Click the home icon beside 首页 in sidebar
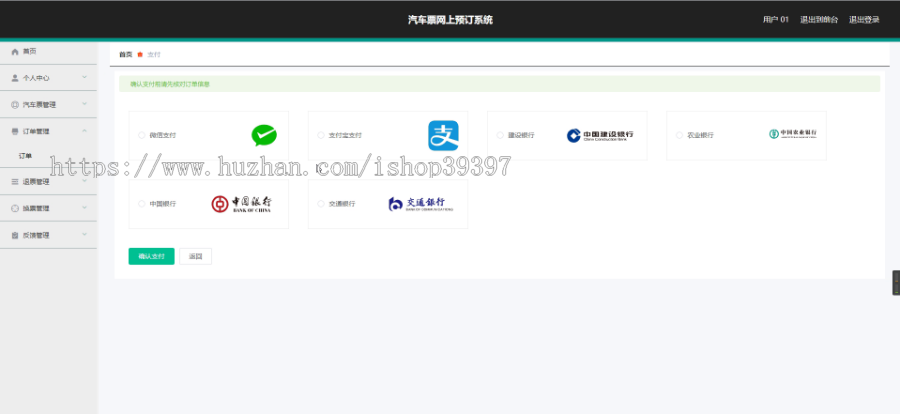This screenshot has height=414, width=900. [x=15, y=52]
